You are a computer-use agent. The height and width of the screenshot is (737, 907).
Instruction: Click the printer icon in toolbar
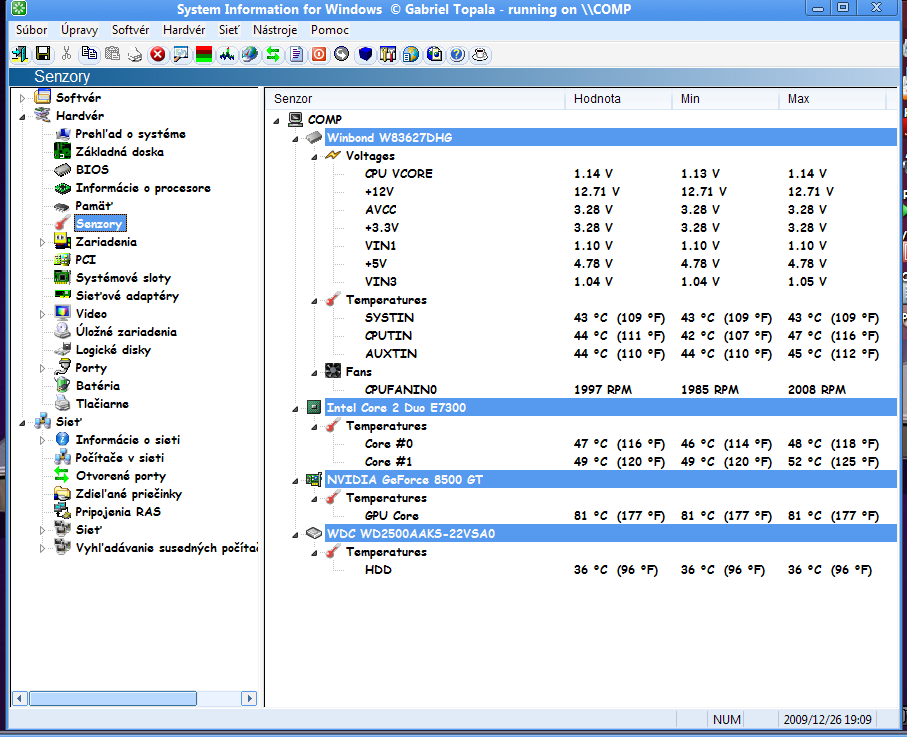coord(134,54)
